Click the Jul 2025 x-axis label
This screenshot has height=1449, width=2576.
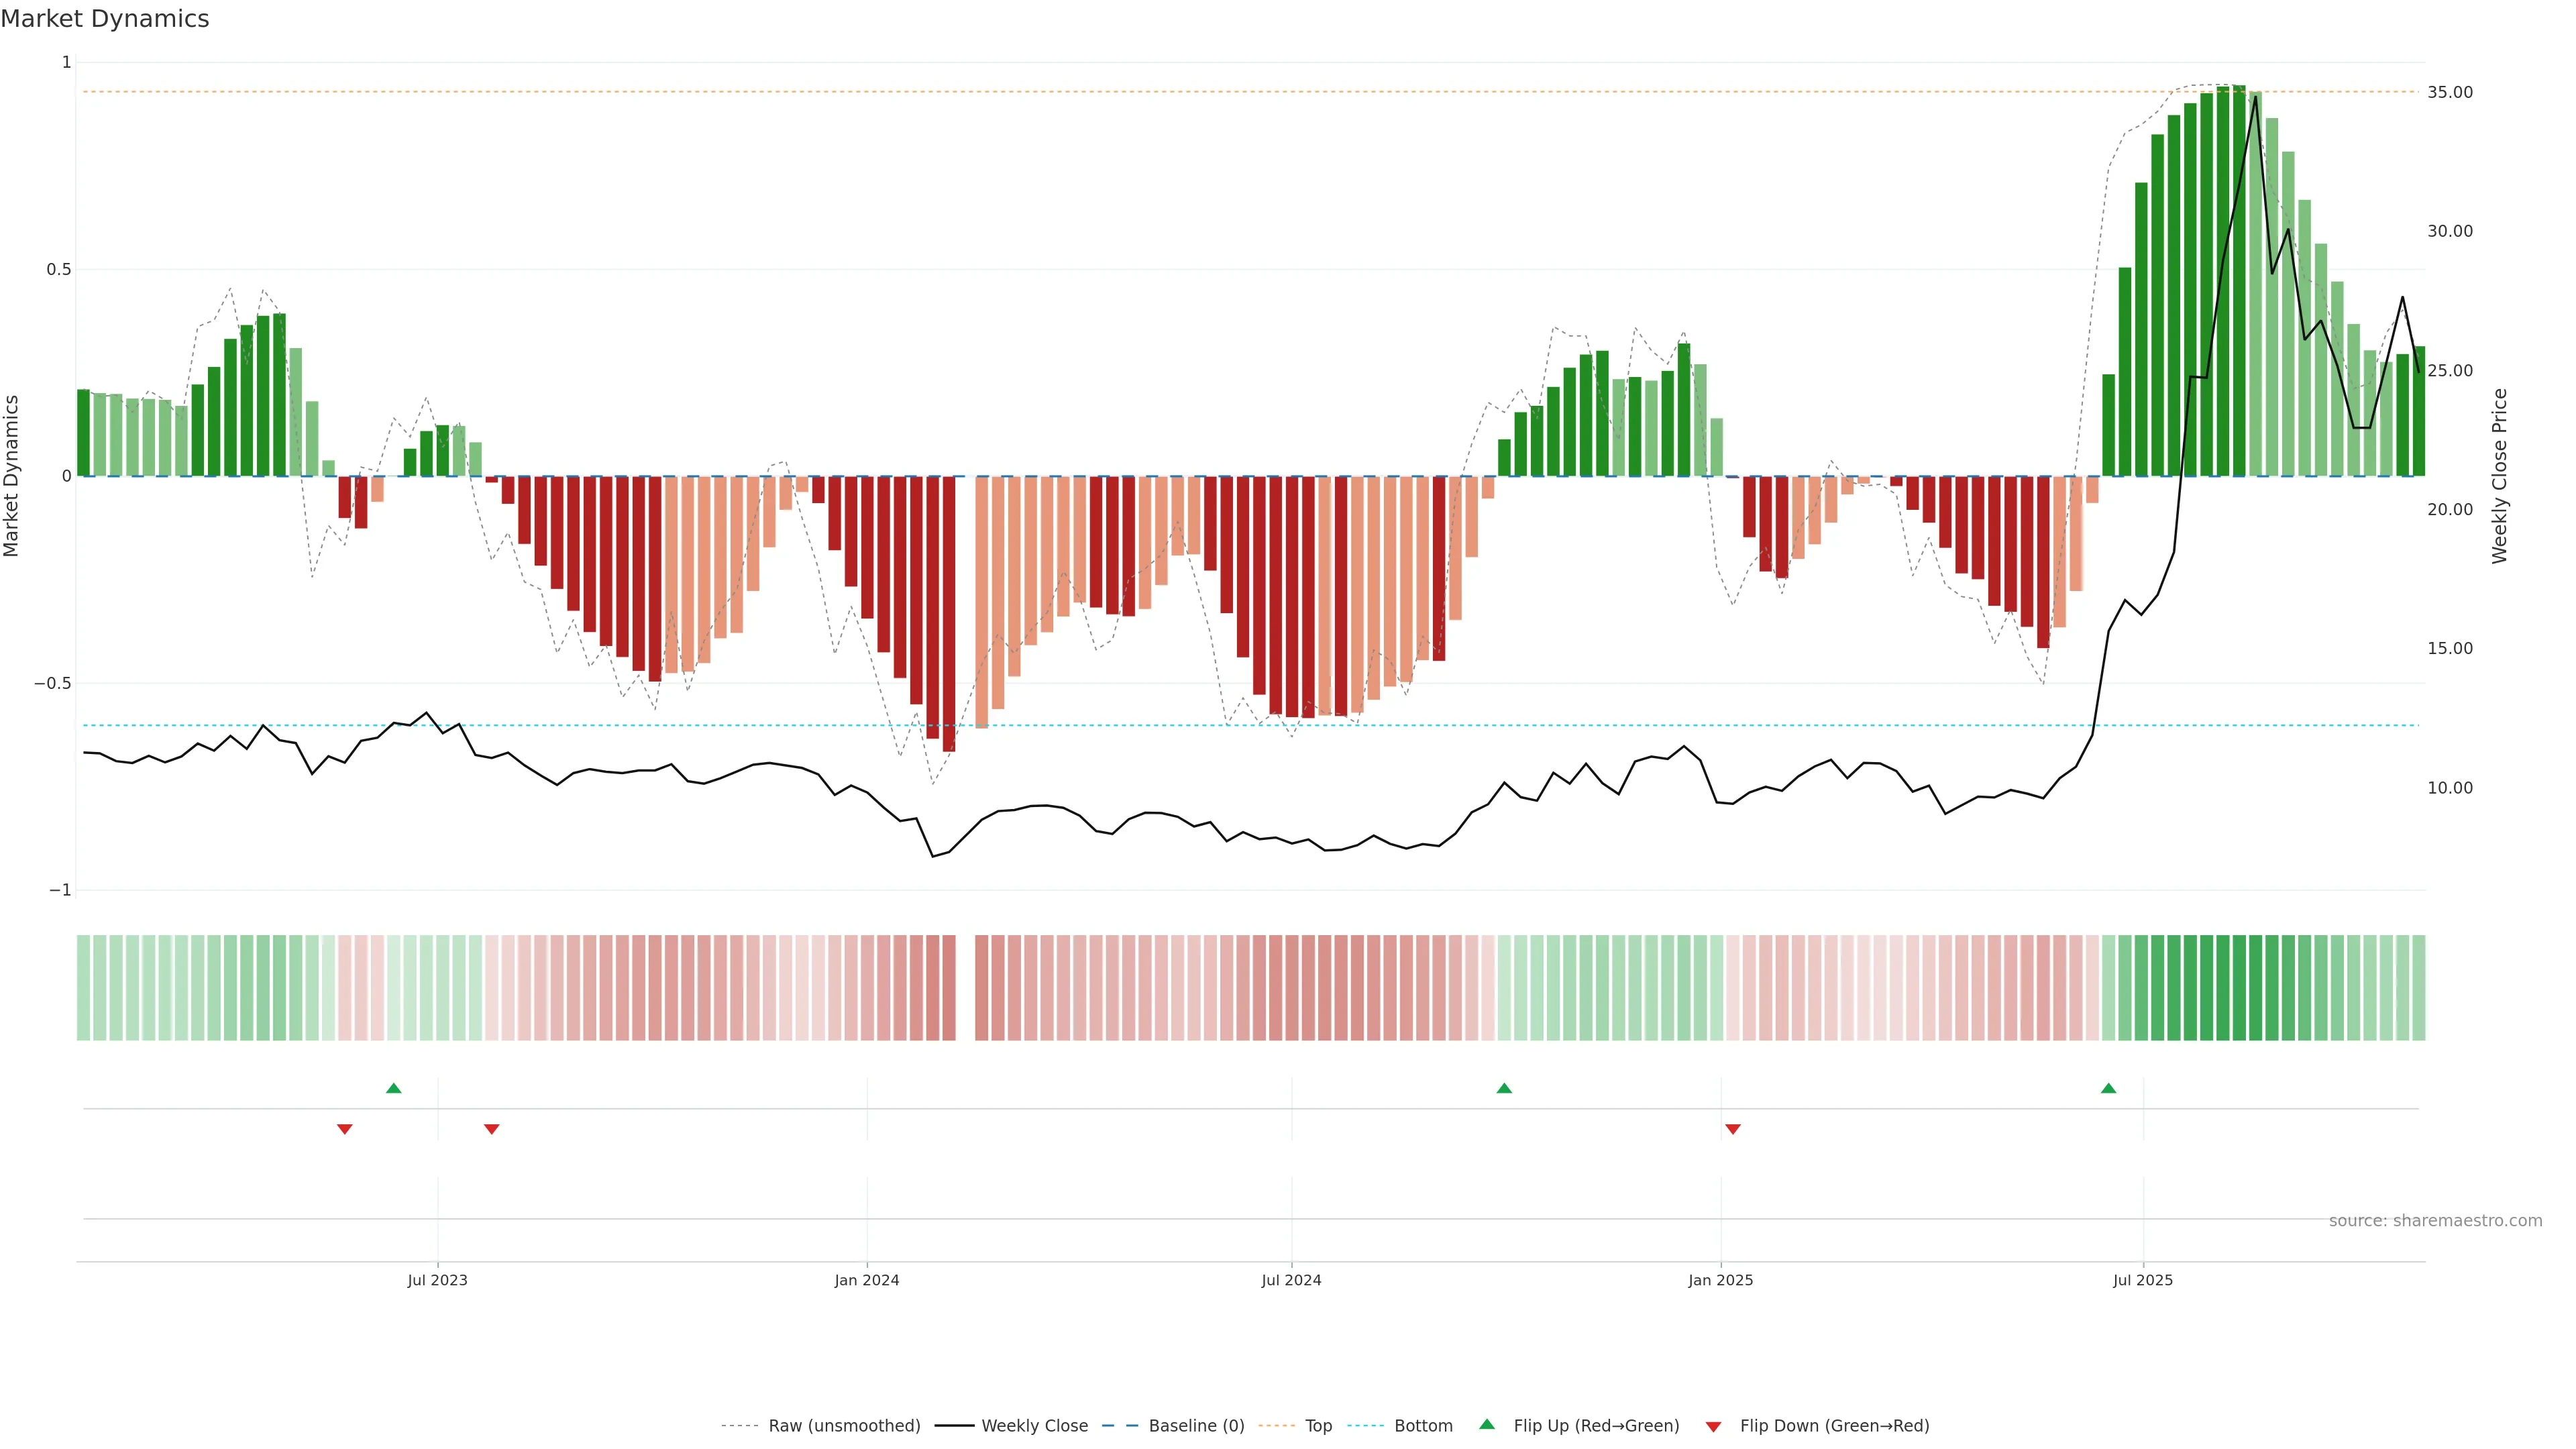pyautogui.click(x=2143, y=1280)
